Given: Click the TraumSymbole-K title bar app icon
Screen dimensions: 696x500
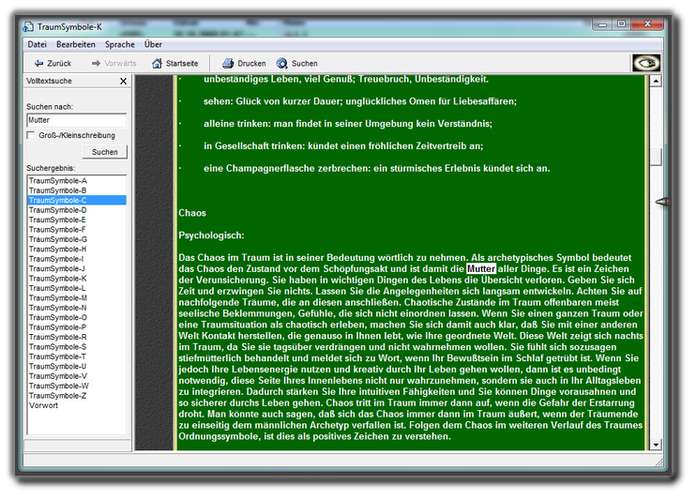Looking at the screenshot, I should (x=28, y=27).
